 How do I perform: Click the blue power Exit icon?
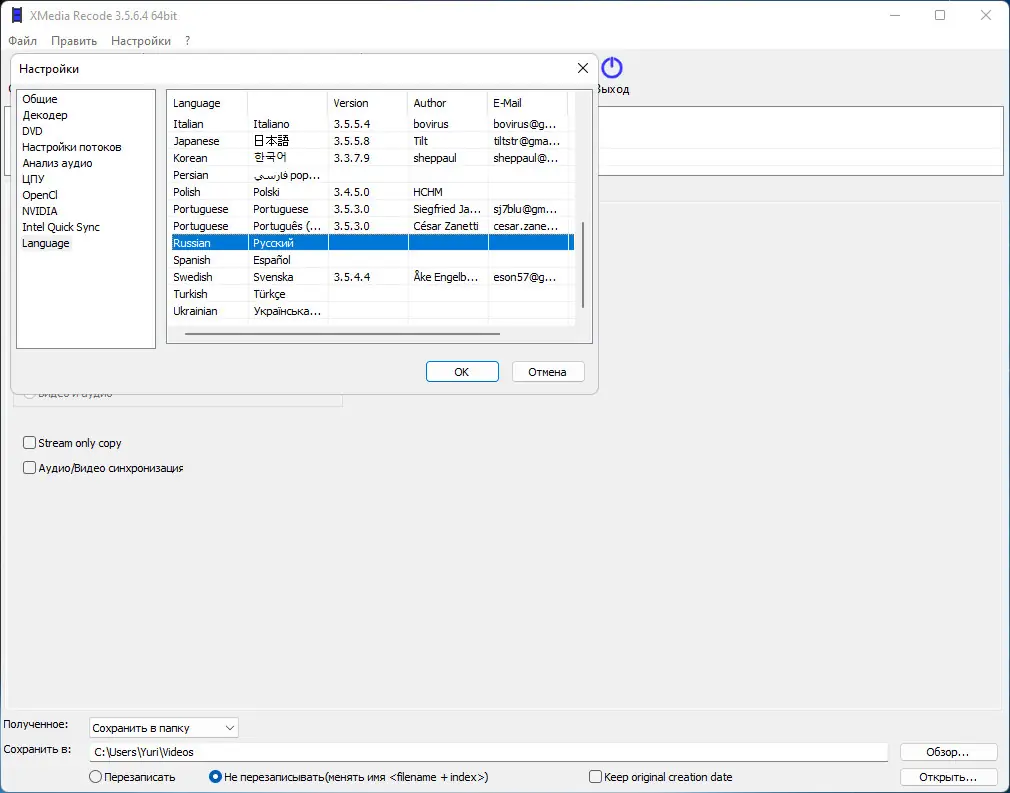[x=612, y=68]
